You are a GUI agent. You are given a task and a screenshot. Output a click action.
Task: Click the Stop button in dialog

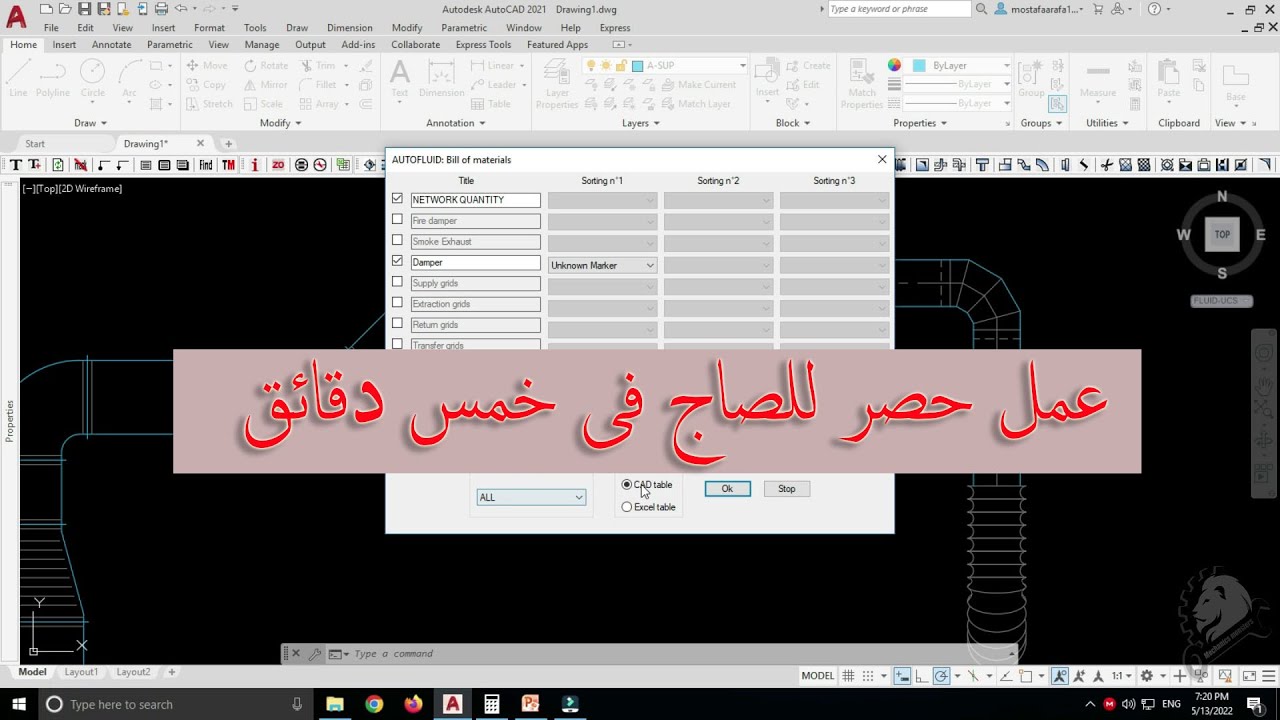pos(787,489)
